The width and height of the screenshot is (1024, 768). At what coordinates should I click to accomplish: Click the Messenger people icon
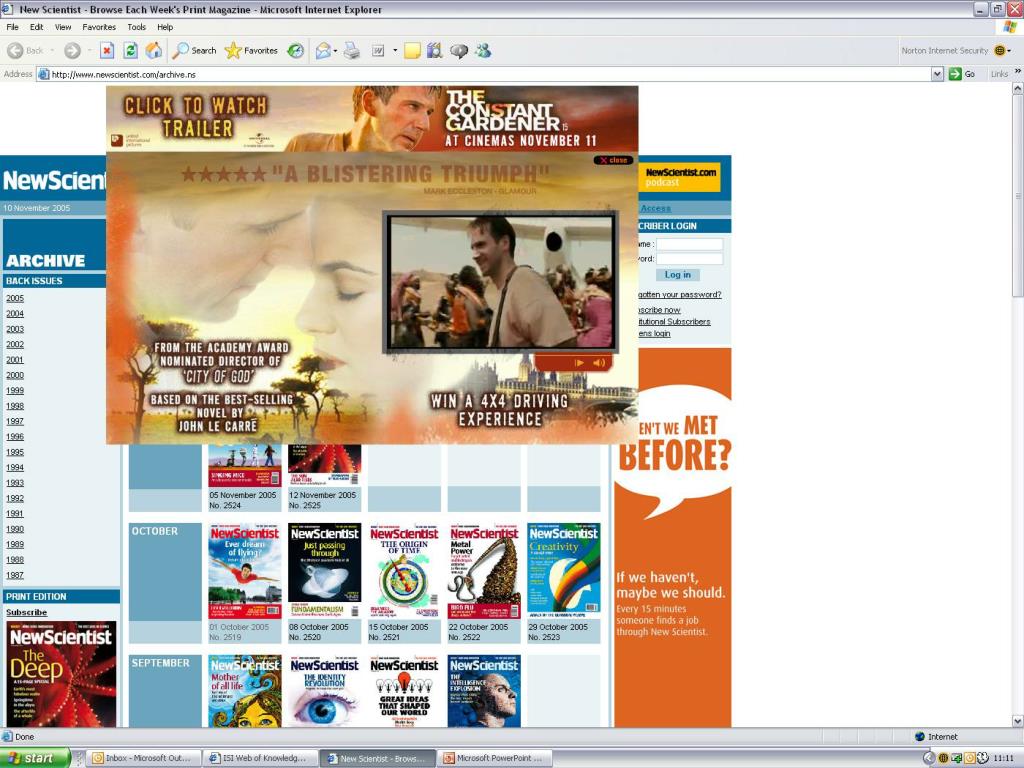pyautogui.click(x=483, y=50)
